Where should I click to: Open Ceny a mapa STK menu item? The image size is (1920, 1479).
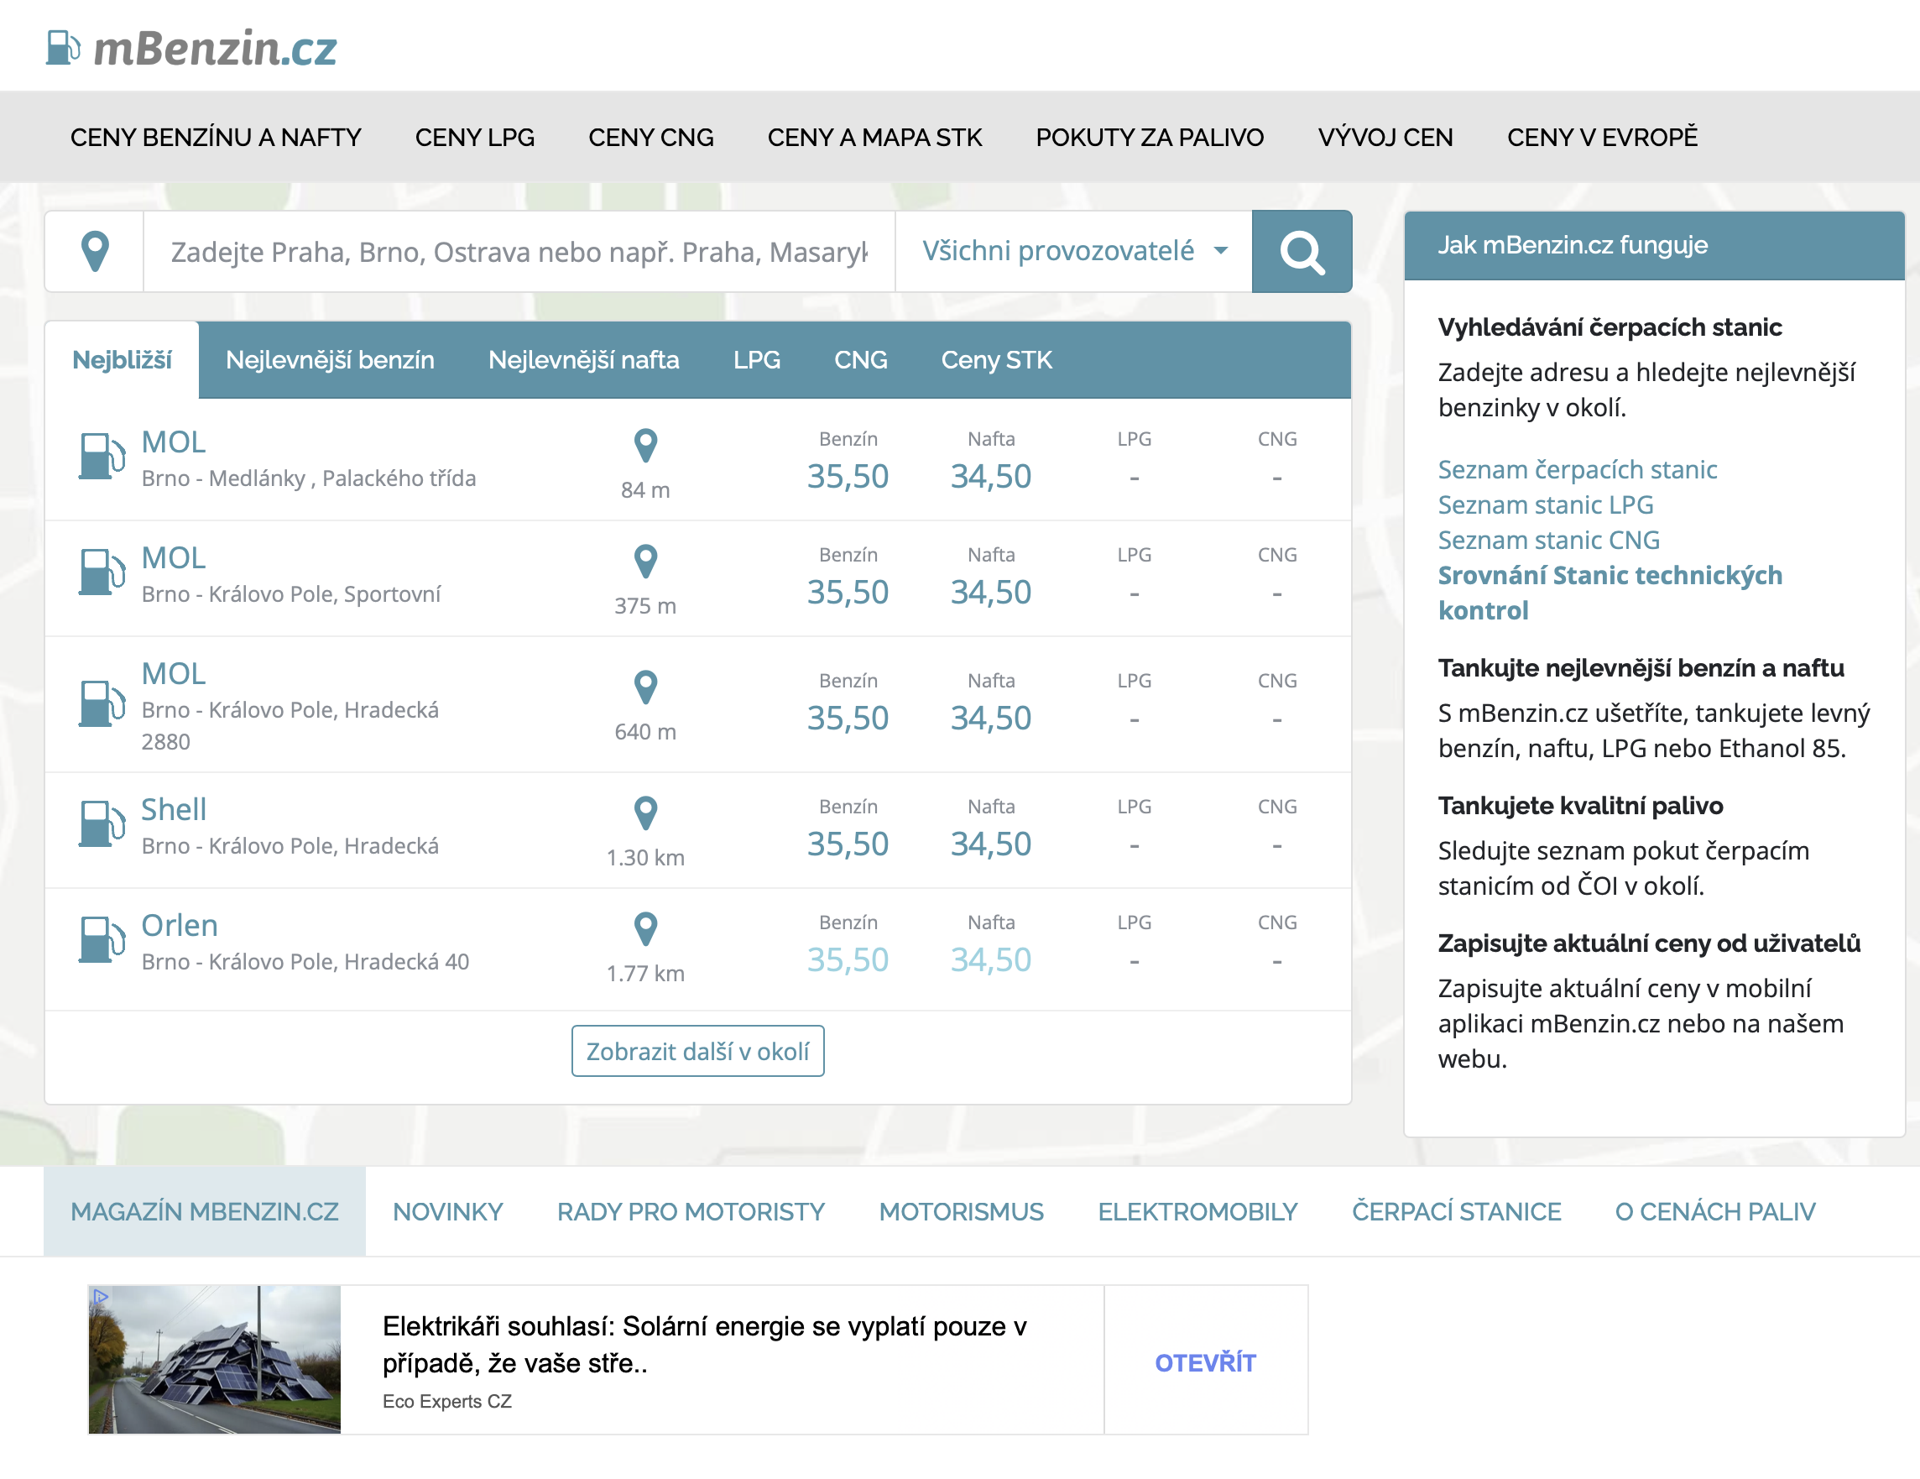875,137
